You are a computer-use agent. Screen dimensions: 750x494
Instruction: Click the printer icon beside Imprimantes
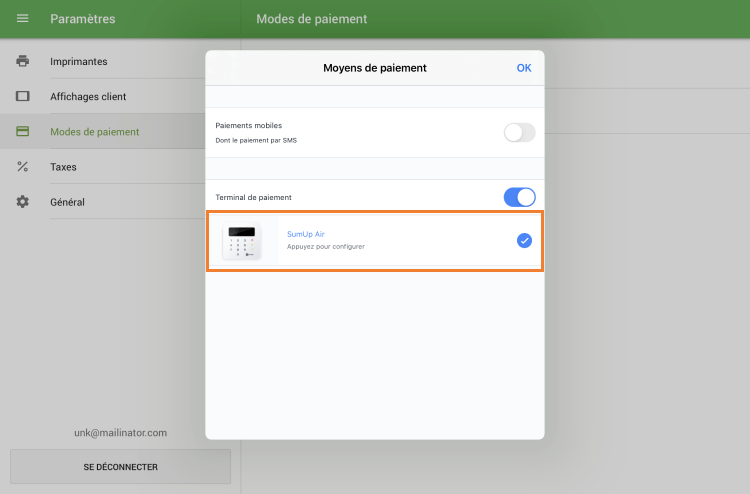click(22, 61)
